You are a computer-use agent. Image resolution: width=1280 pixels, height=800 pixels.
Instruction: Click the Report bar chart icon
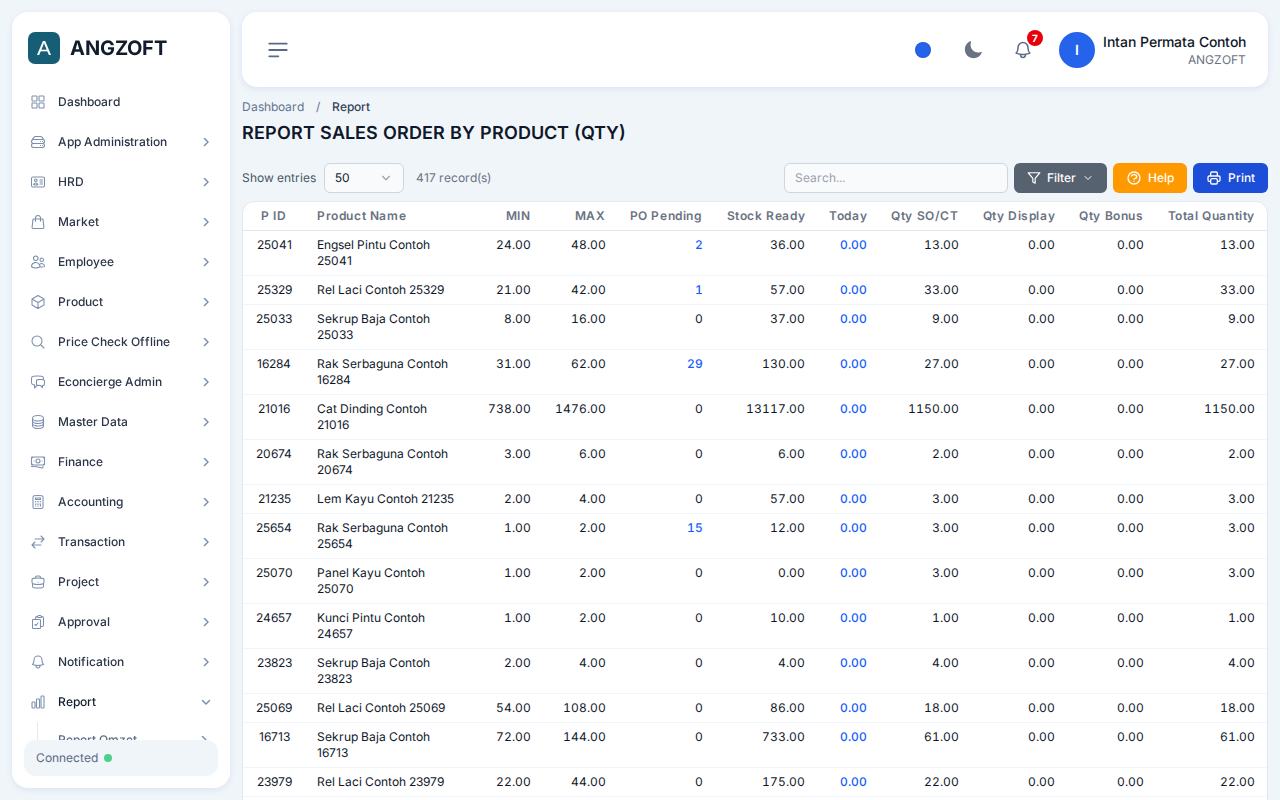pyautogui.click(x=38, y=702)
